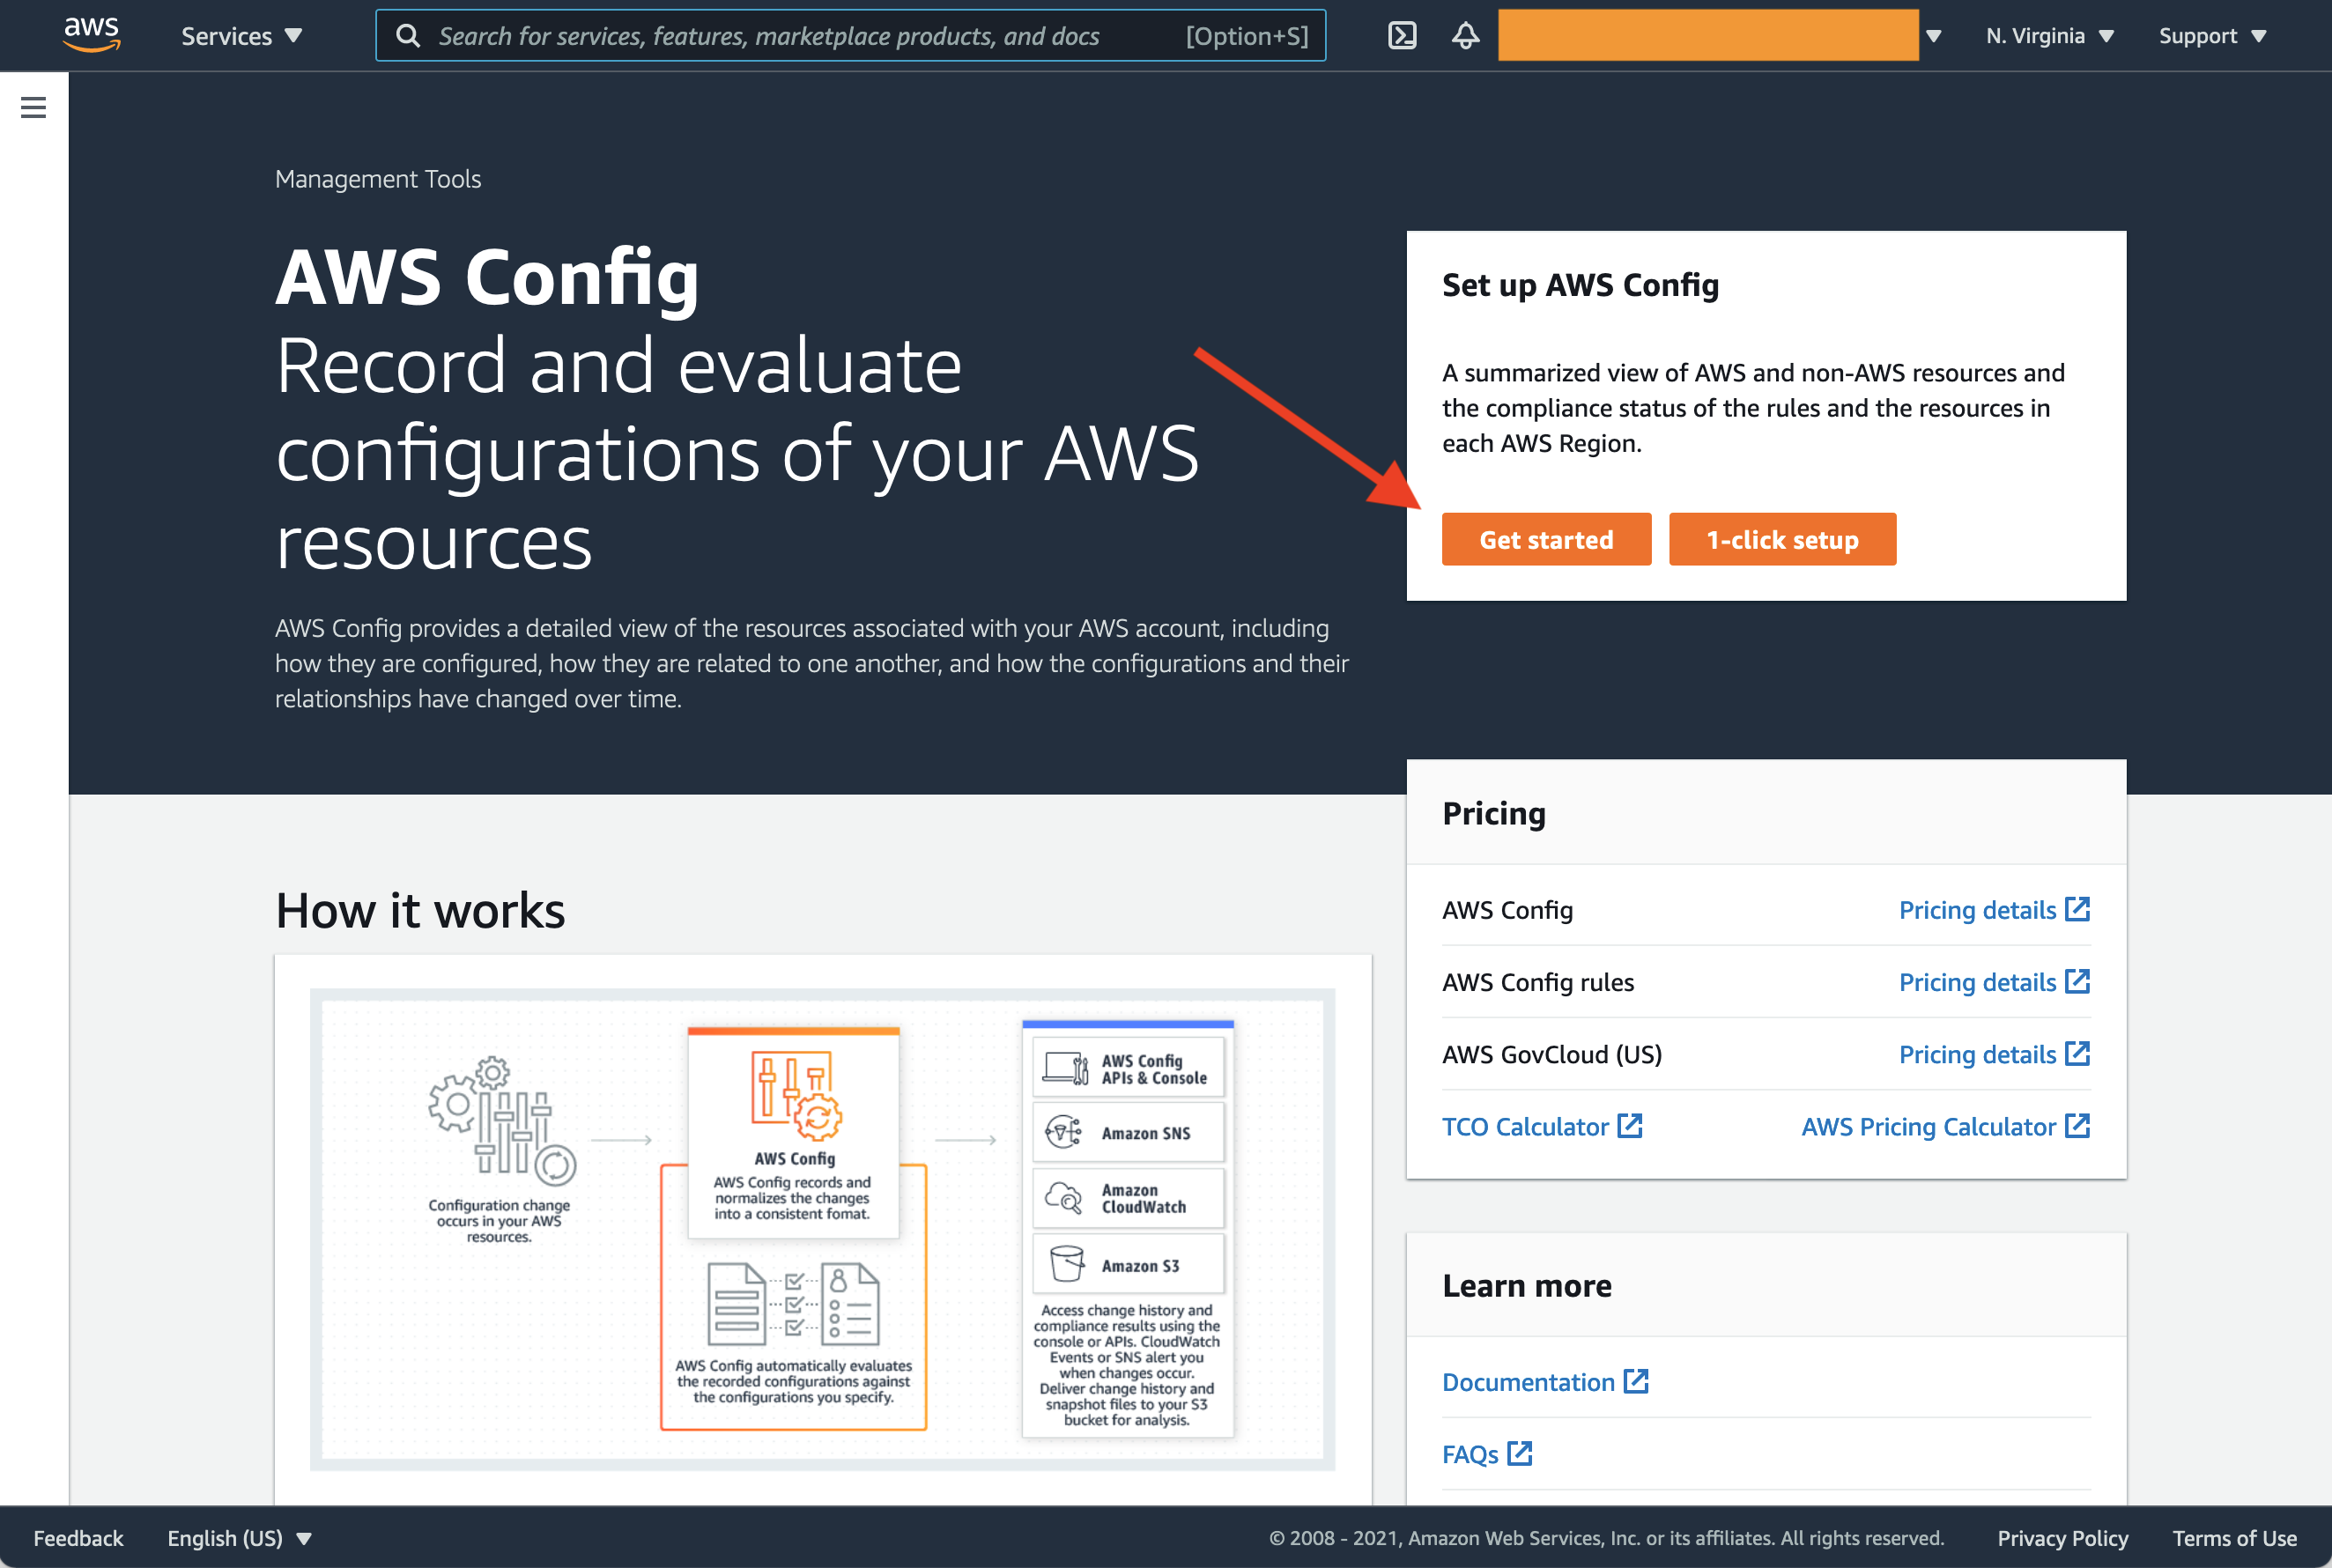Click the Learn more panel heading
2332x1568 pixels.
[x=1527, y=1285]
